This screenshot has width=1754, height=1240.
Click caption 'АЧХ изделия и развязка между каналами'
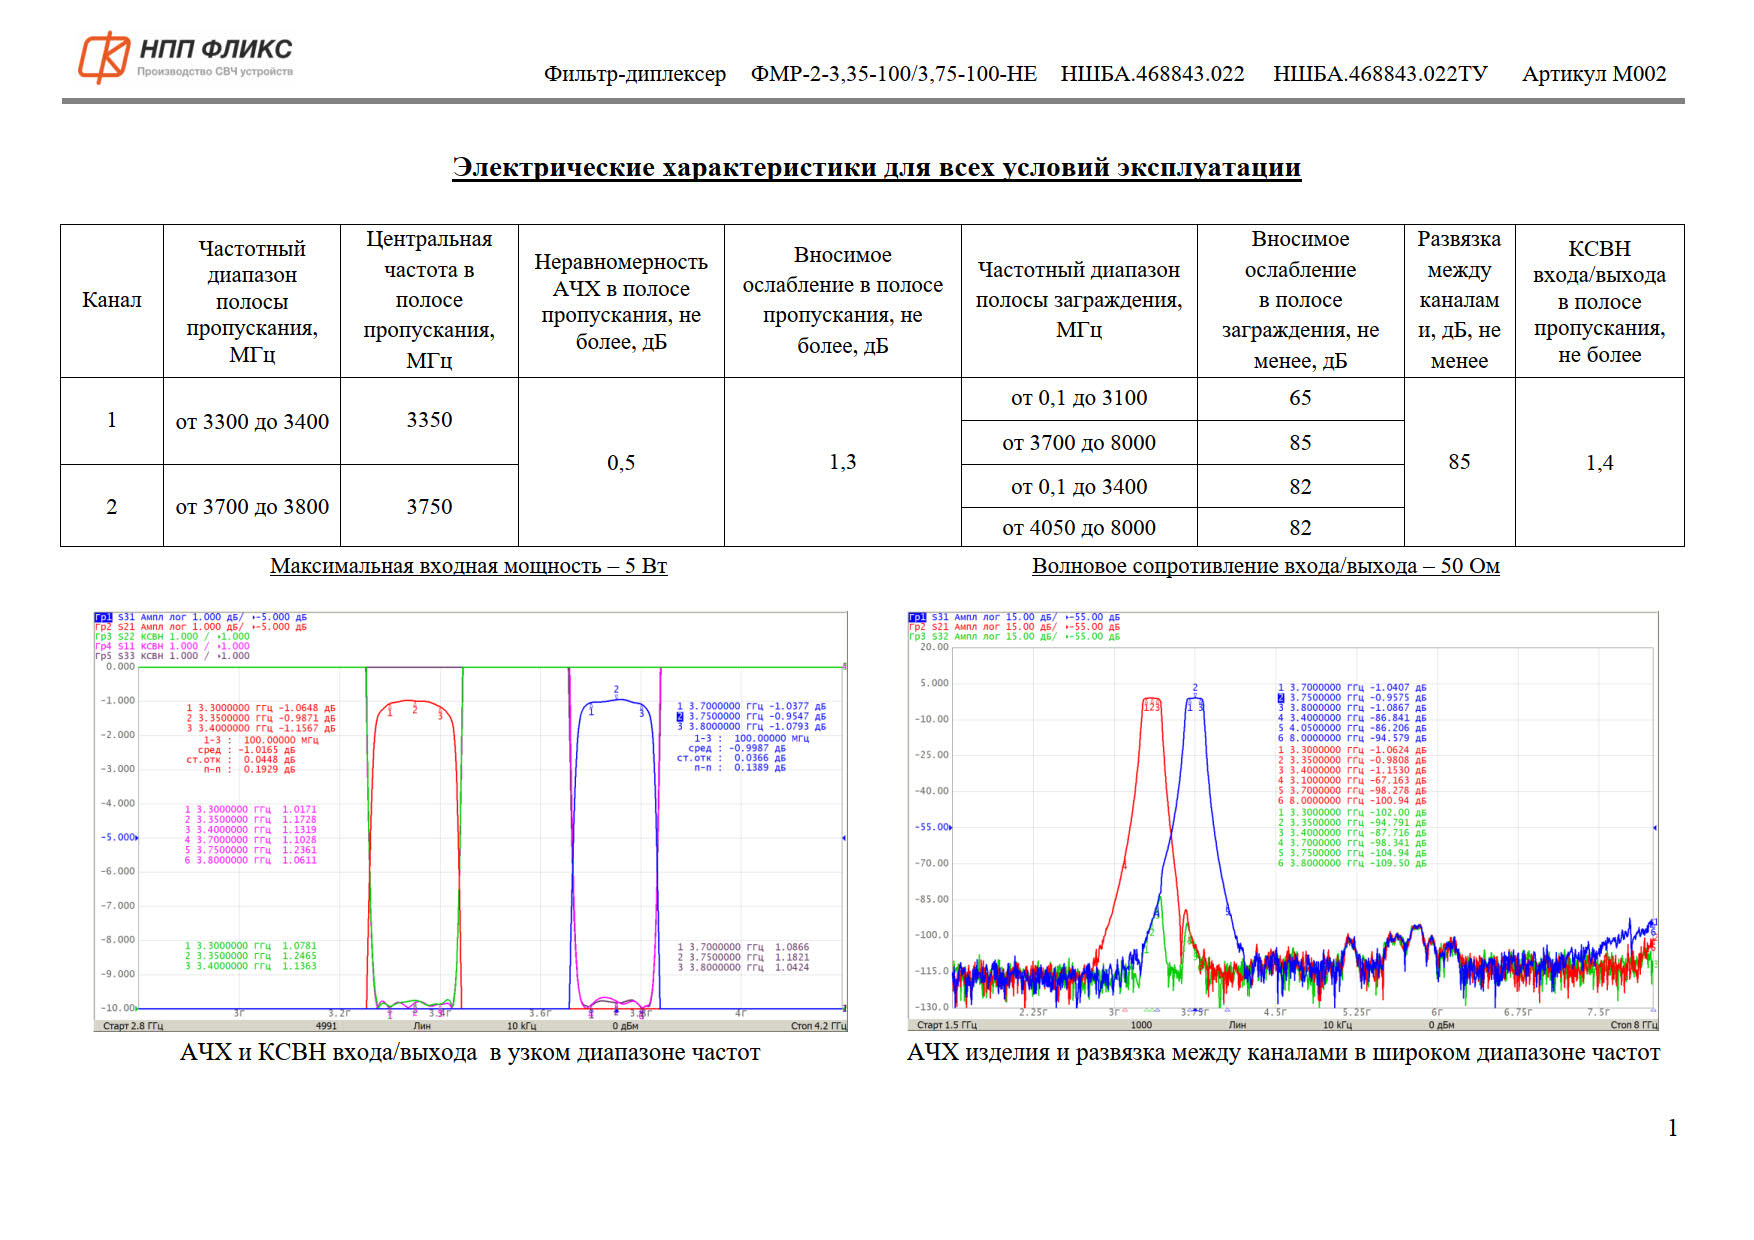[1283, 1053]
